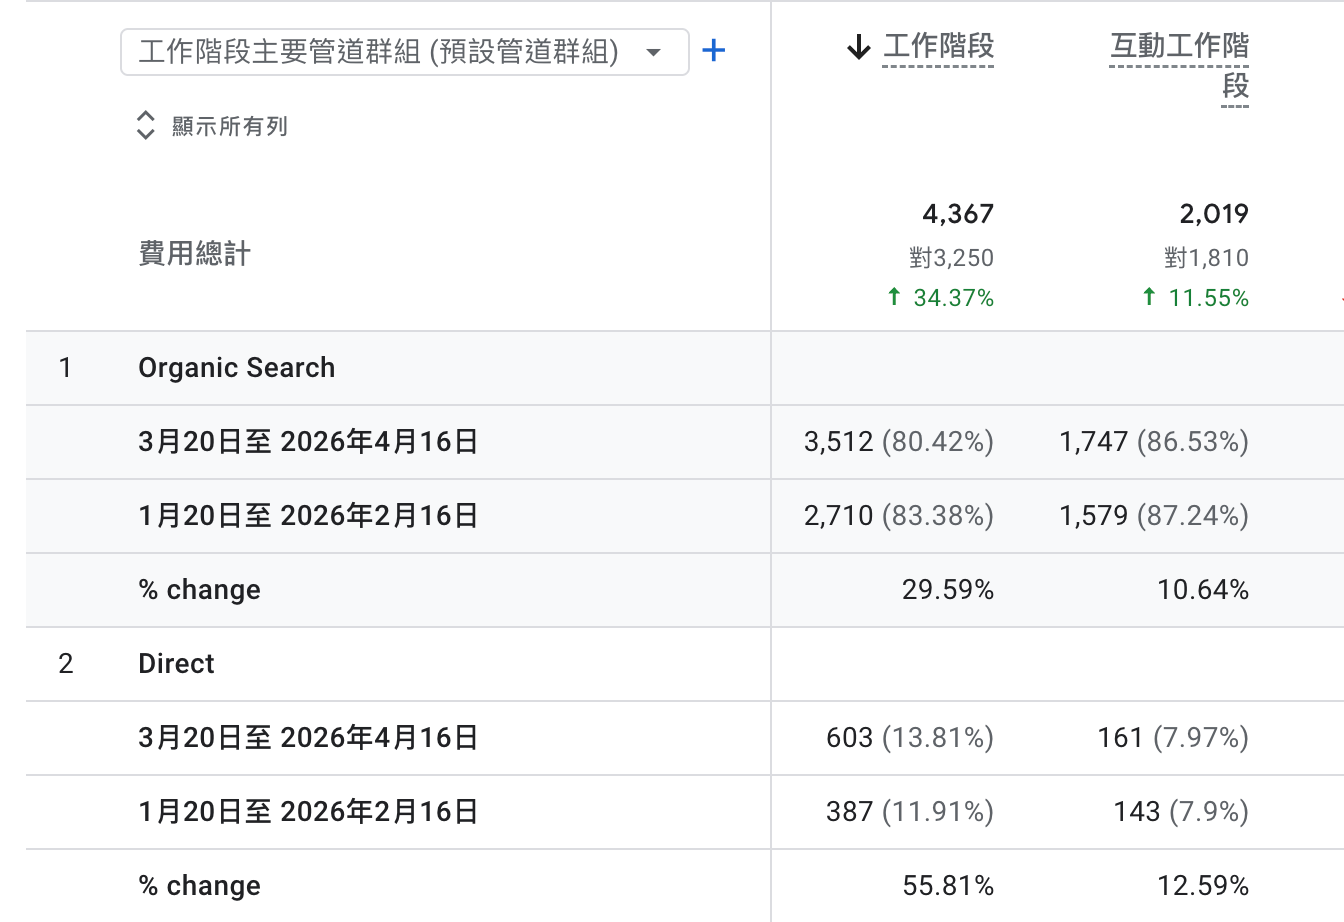Click the 費用總計 totals label

[x=193, y=253]
